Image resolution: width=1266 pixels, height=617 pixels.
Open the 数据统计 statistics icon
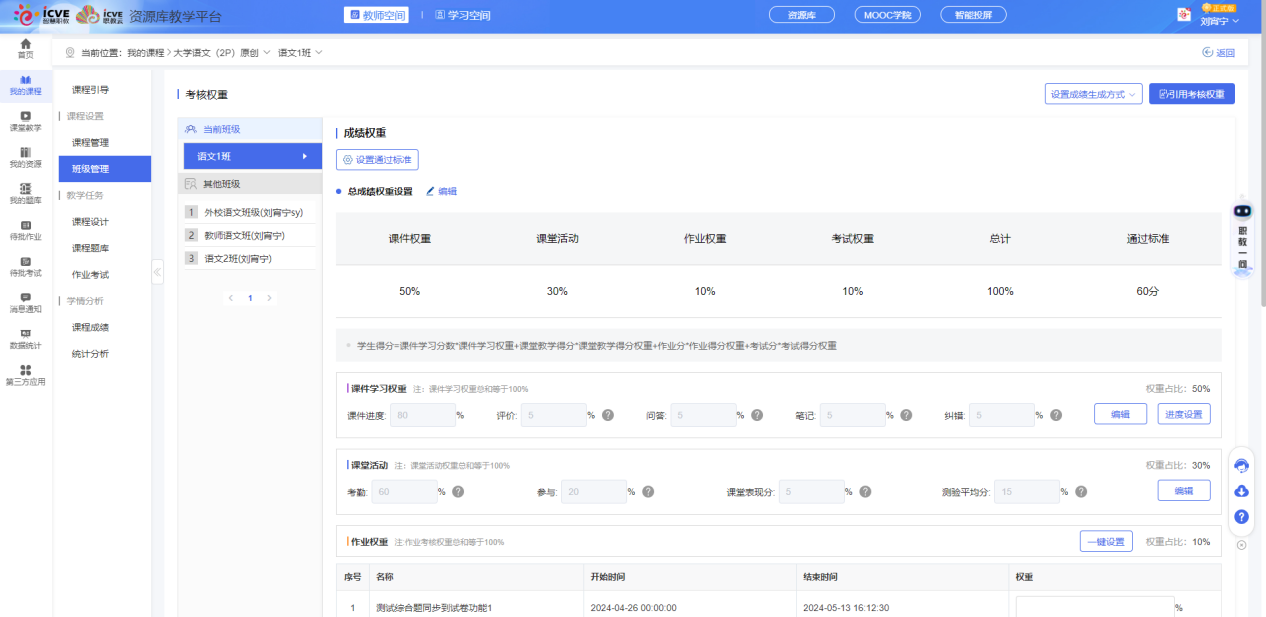[25, 340]
